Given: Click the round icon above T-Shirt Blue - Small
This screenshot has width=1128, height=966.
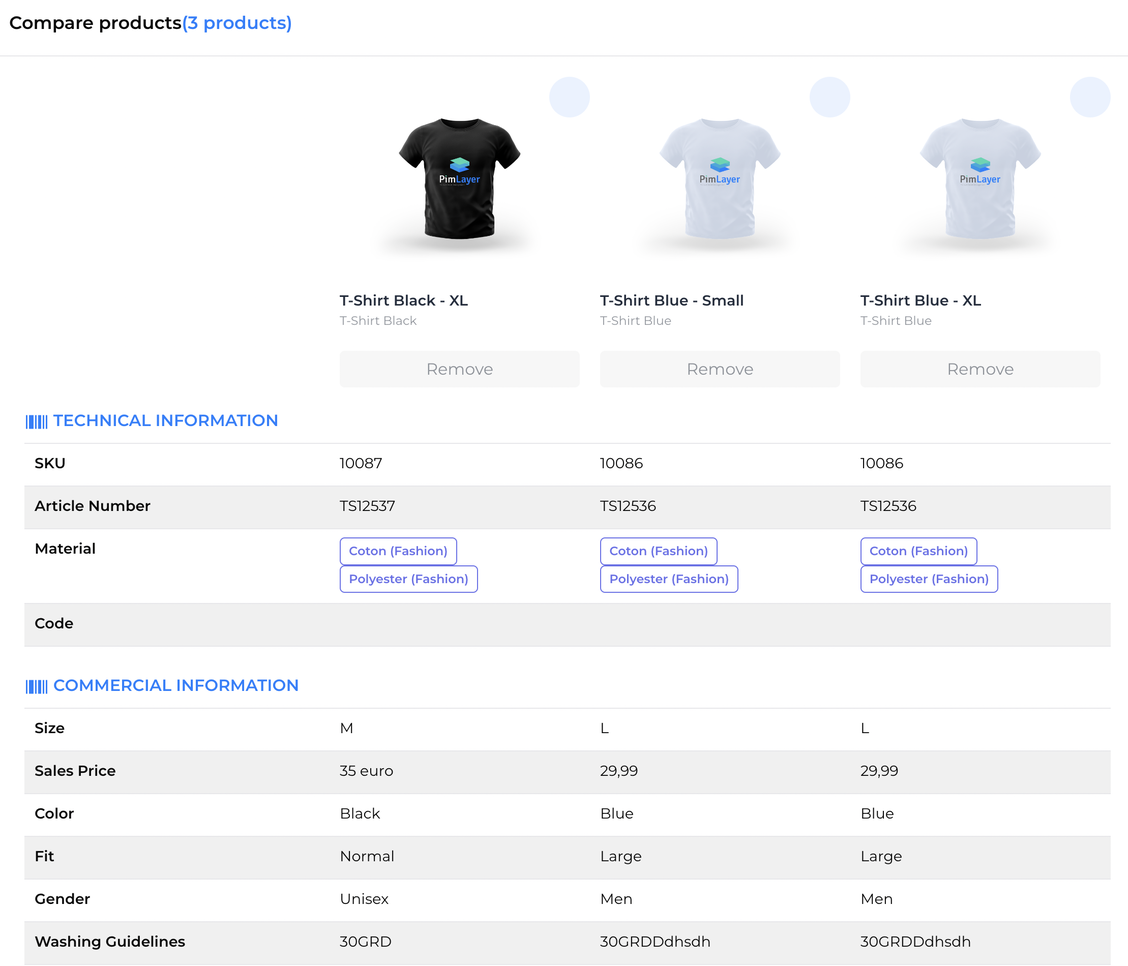Looking at the screenshot, I should 829,97.
